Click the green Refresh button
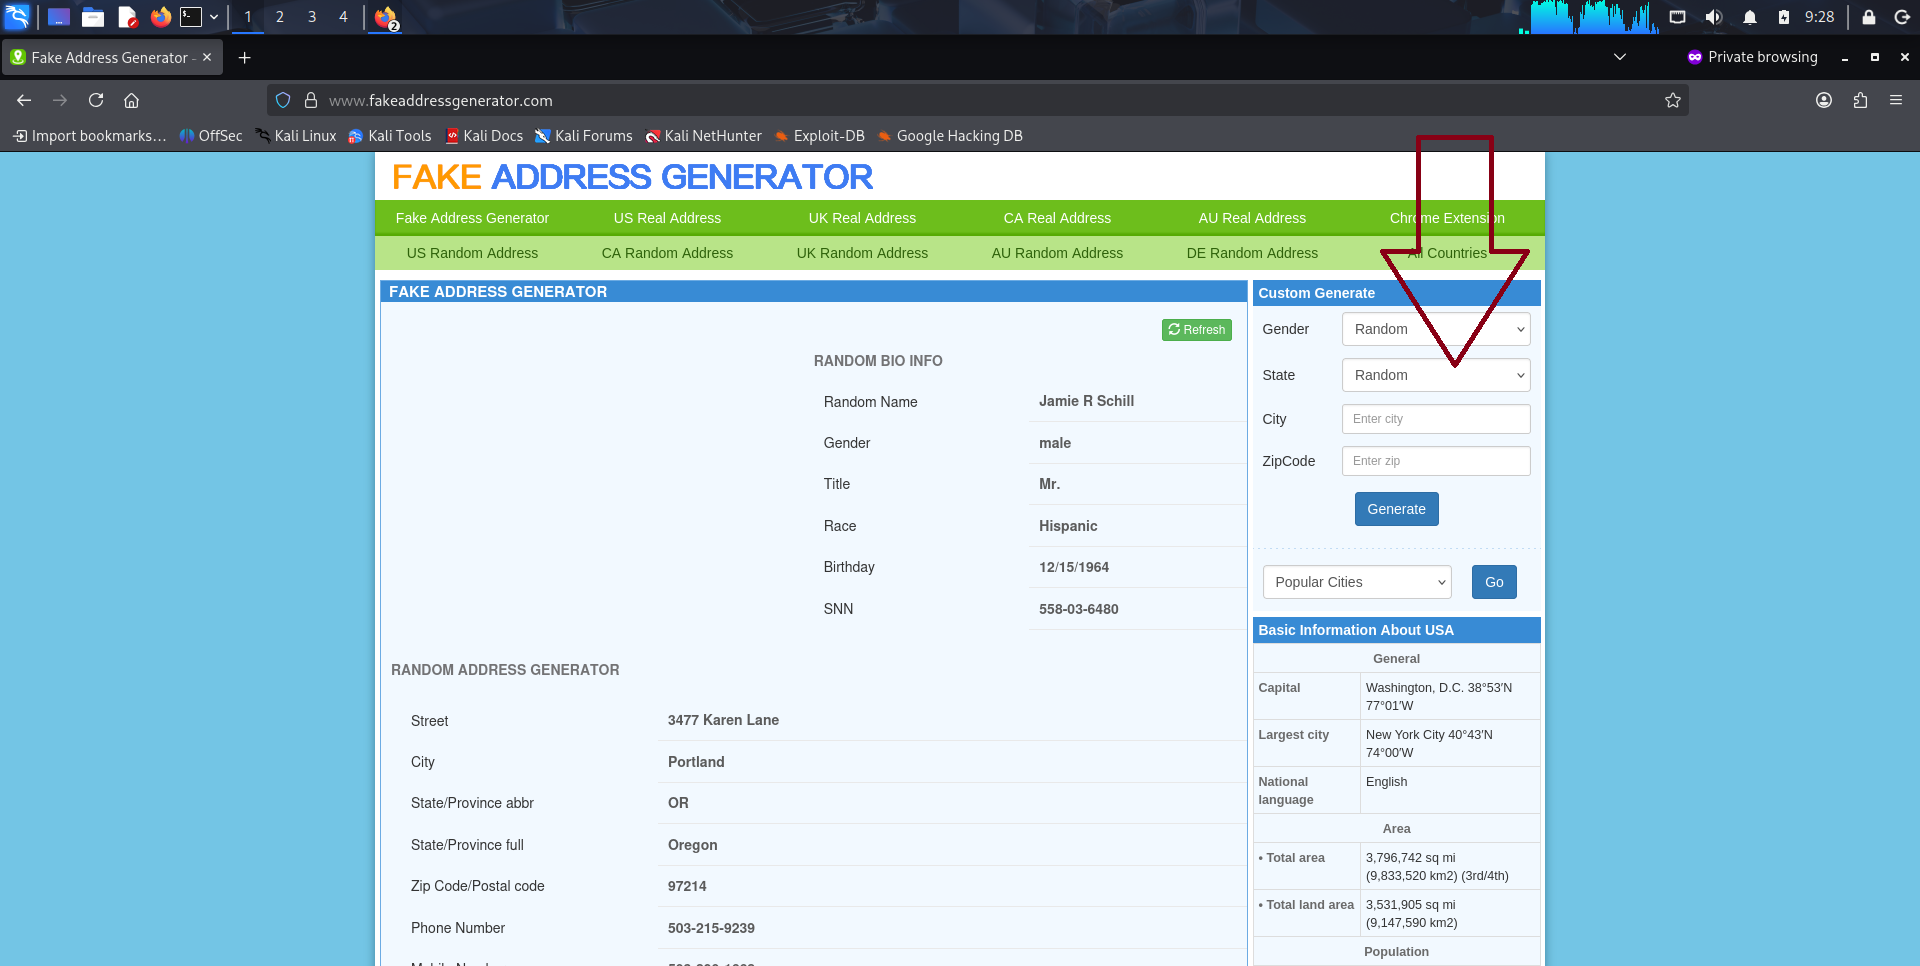The image size is (1920, 966). coord(1196,330)
